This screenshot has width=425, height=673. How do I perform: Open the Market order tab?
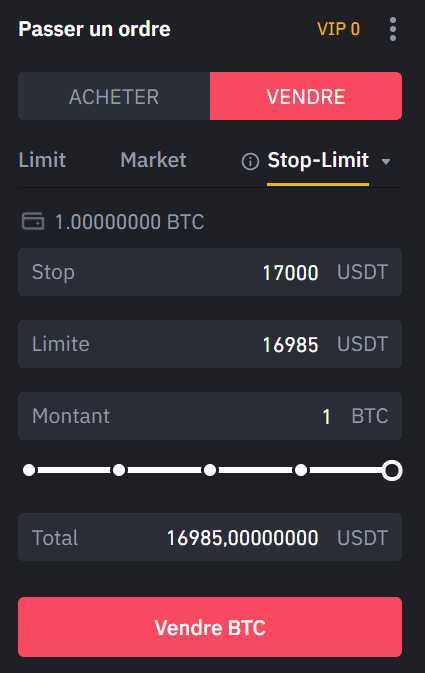click(x=153, y=160)
